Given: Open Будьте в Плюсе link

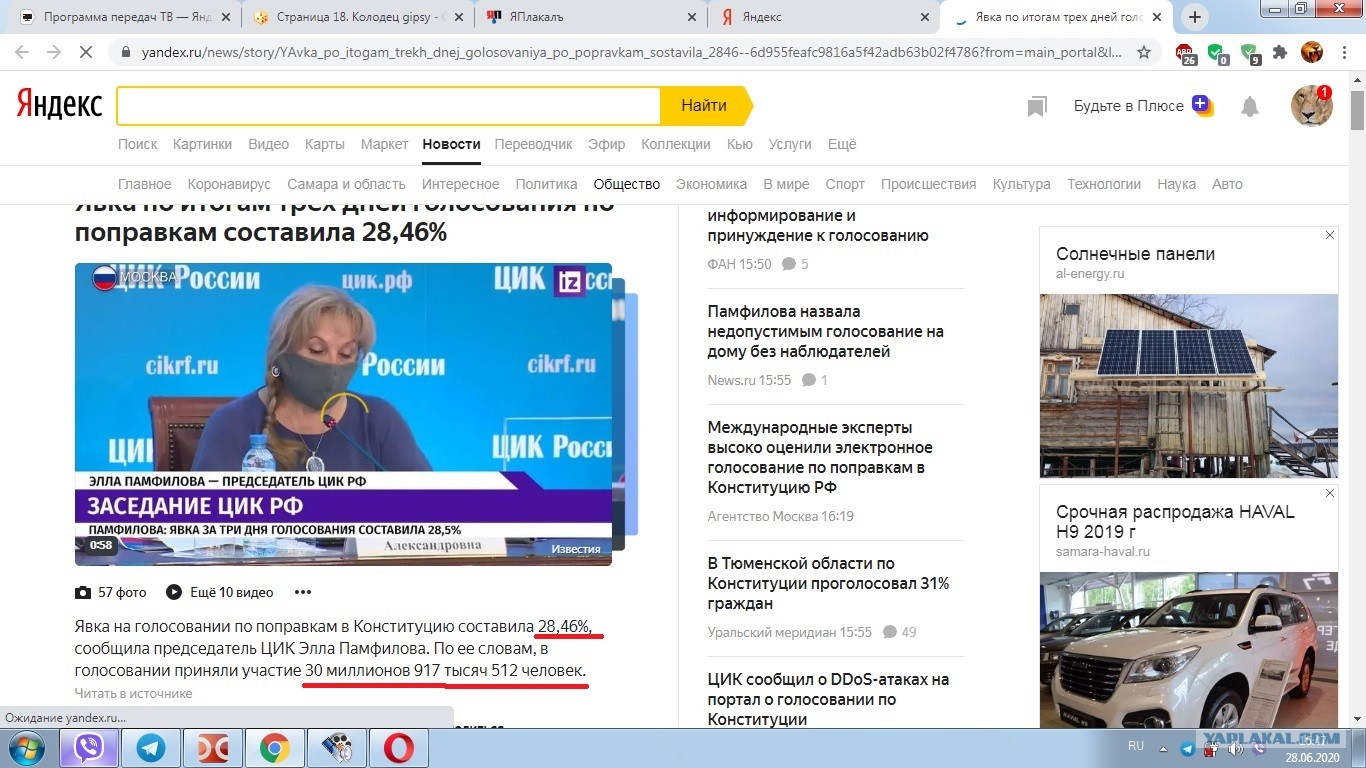Looking at the screenshot, I should click(x=1129, y=106).
